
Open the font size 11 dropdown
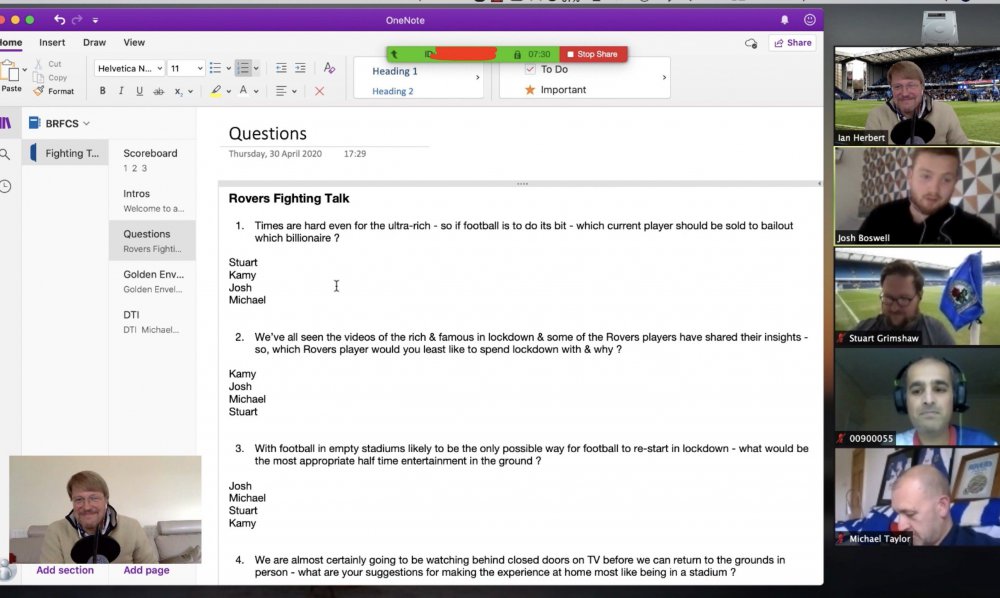(x=186, y=68)
